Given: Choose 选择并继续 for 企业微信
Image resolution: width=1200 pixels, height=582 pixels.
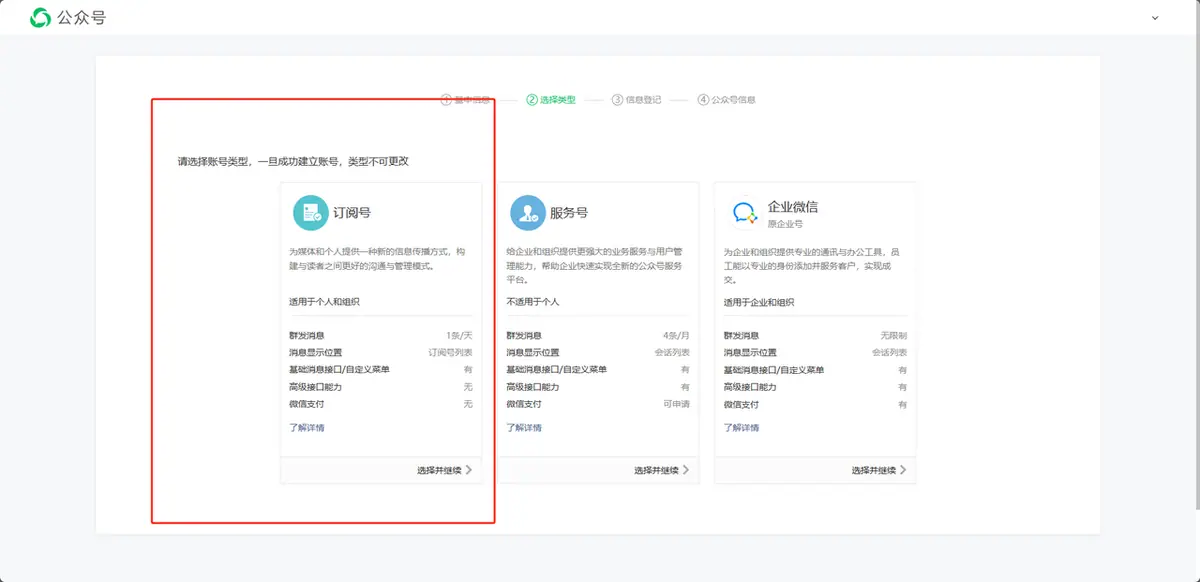Looking at the screenshot, I should (879, 470).
